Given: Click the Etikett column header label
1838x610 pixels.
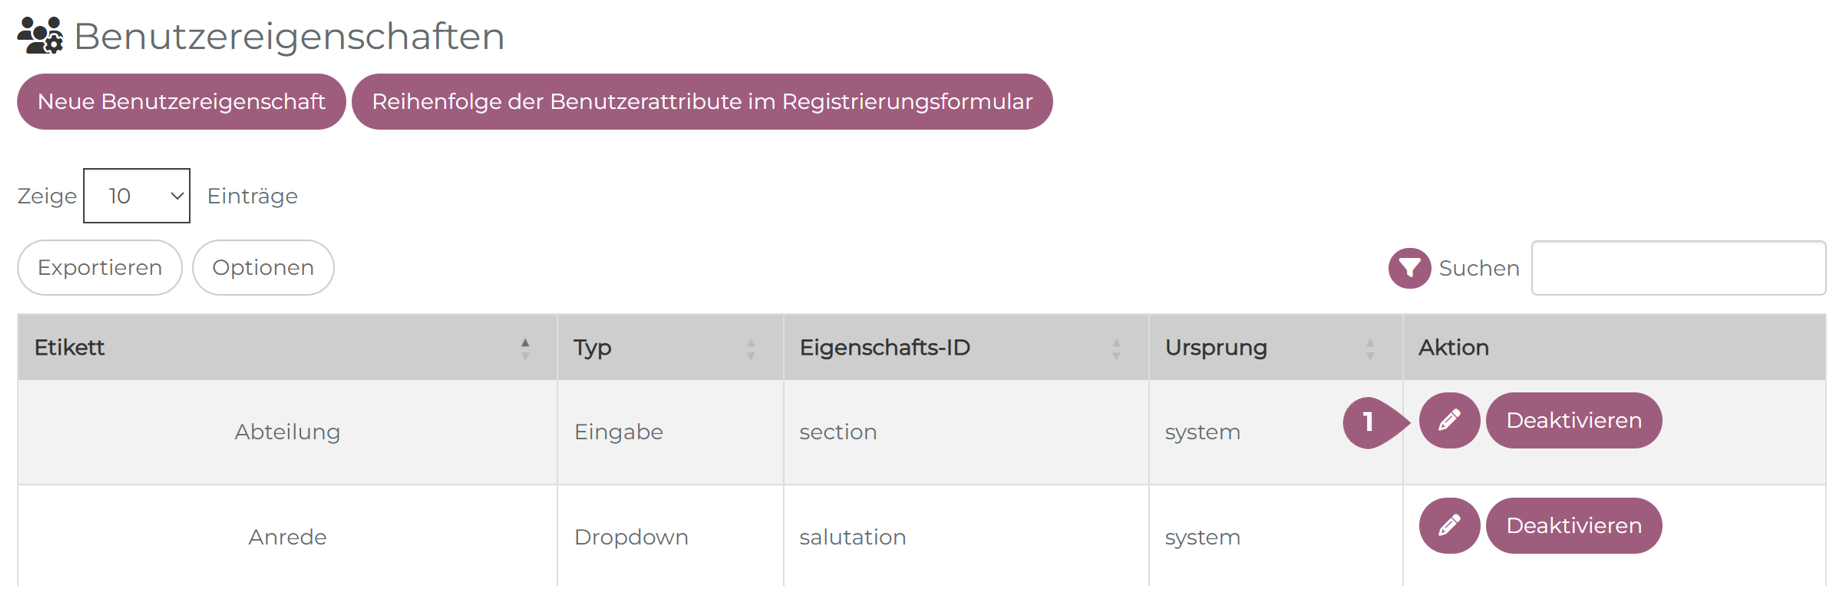Looking at the screenshot, I should (x=70, y=348).
